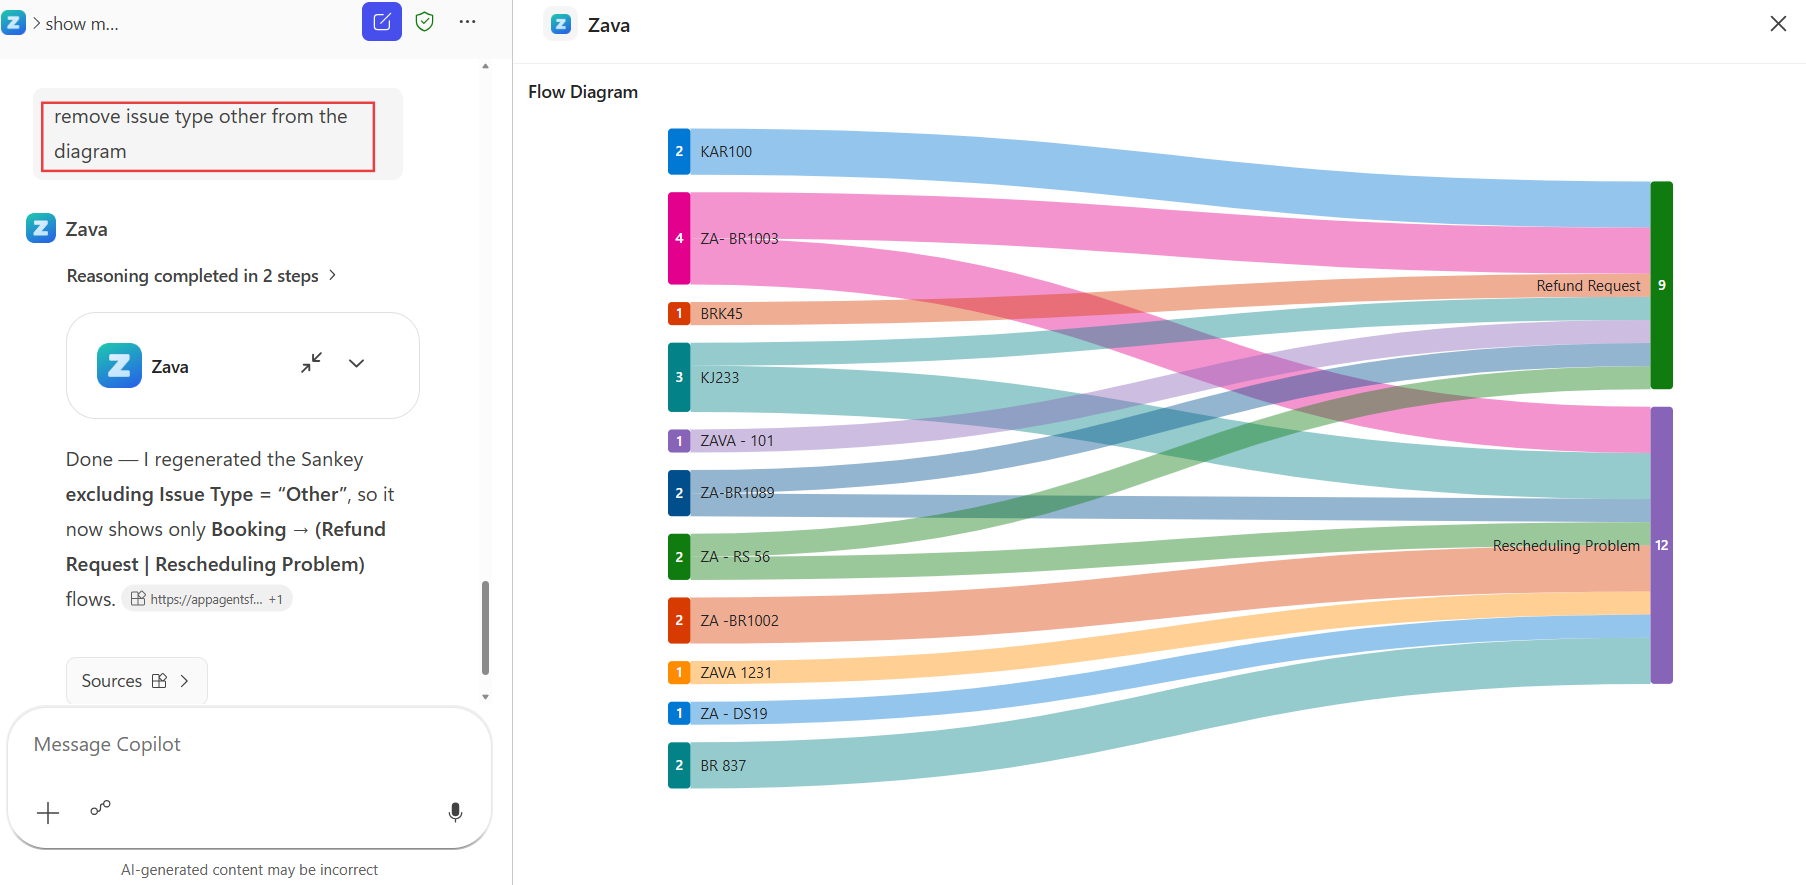Image resolution: width=1806 pixels, height=885 pixels.
Task: Select the purple Rescheduling Problem node bar
Action: coord(1662,545)
